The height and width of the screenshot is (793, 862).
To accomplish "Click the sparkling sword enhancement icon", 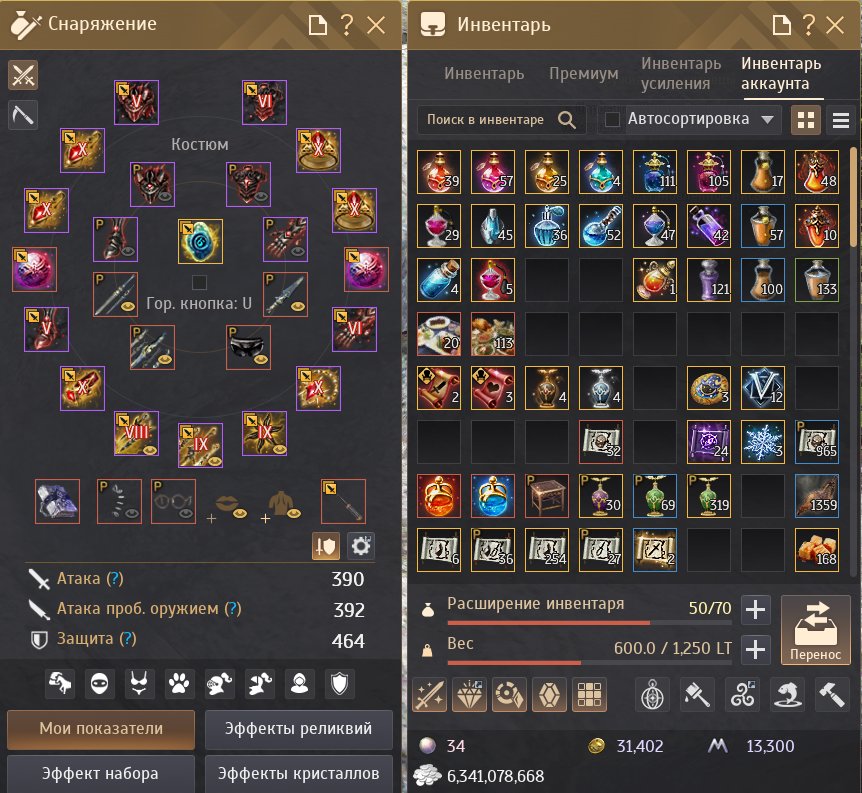I will pos(430,695).
